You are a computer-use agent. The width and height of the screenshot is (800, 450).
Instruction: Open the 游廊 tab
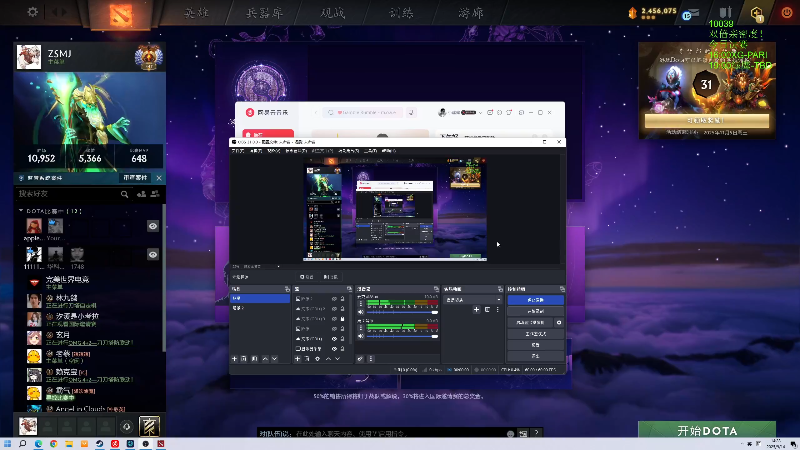[470, 13]
